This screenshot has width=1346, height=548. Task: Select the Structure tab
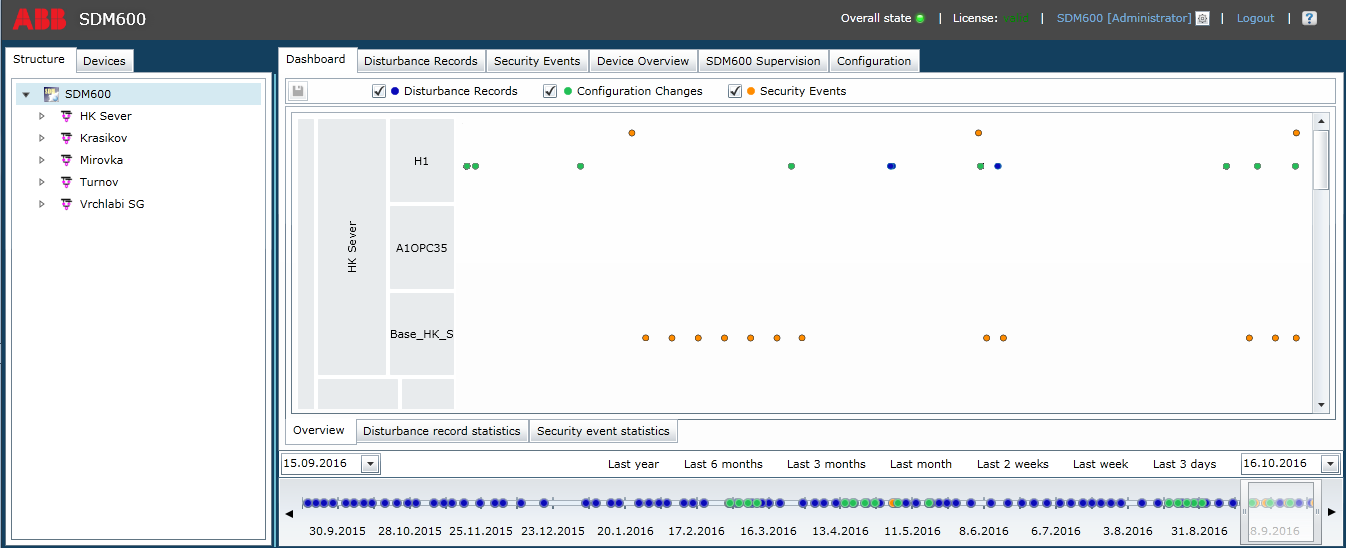coord(39,59)
